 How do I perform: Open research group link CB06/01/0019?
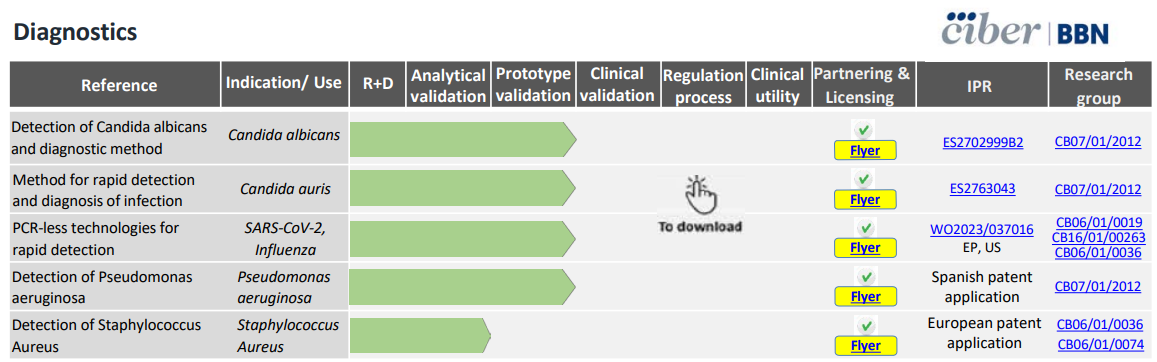pos(1099,221)
